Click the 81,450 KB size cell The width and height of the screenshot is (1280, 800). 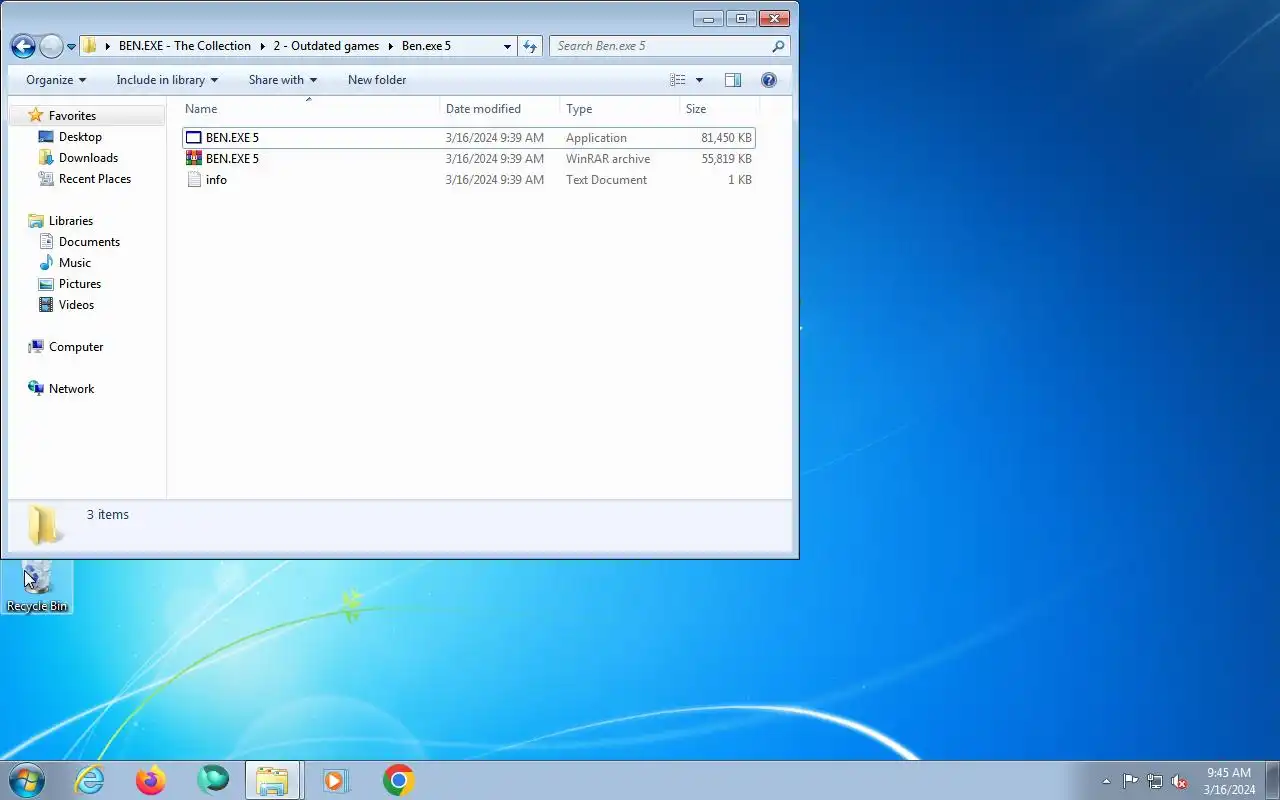coord(726,138)
